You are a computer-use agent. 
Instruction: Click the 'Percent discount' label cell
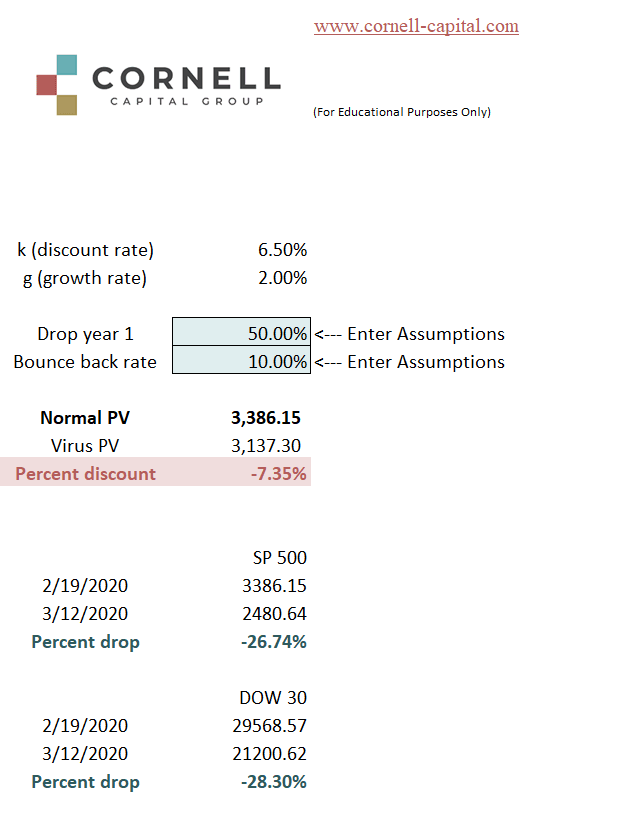pyautogui.click(x=86, y=474)
